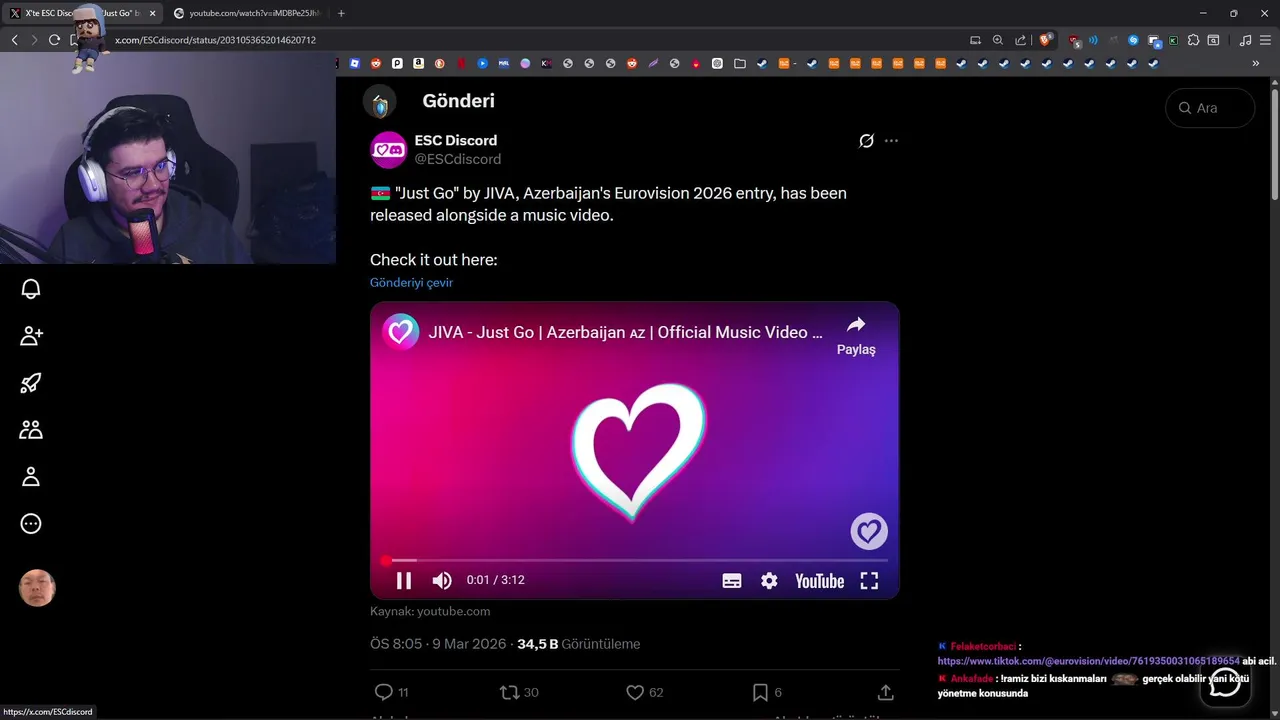Open the JIVA - Just Go video title link
The image size is (1280, 720).
click(626, 332)
